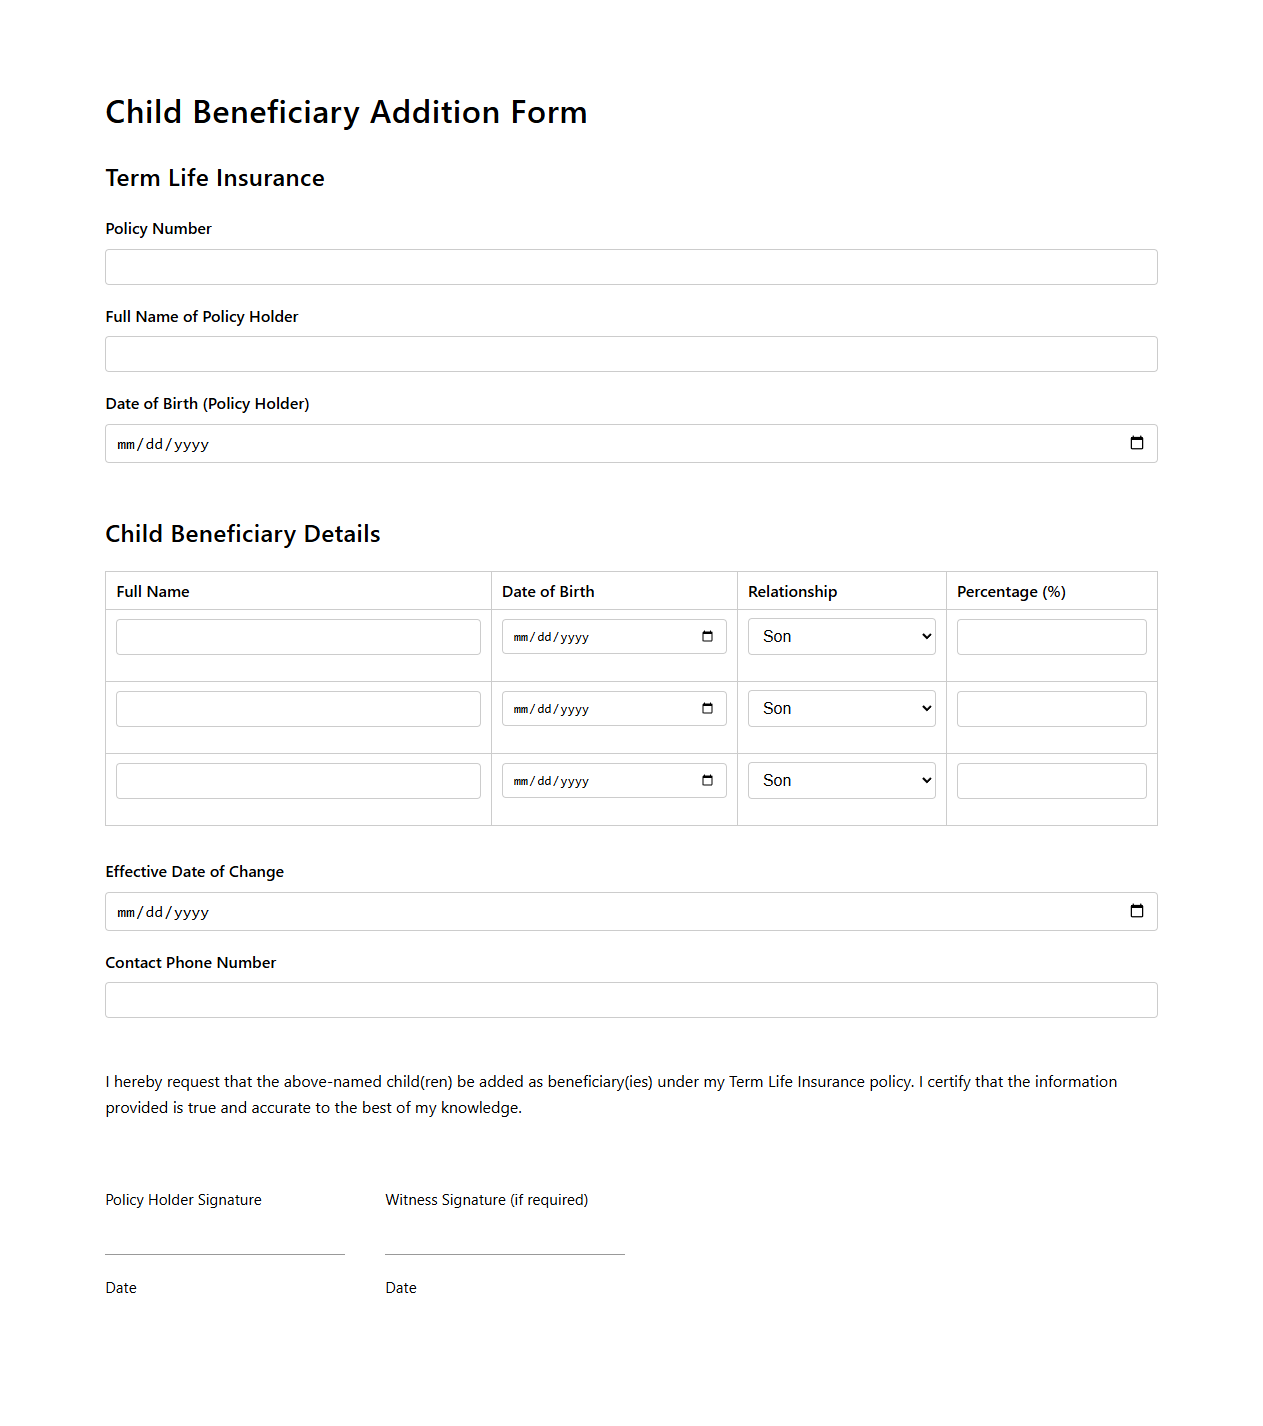
Task: Click the Full Name field in the first beneficiary row
Action: click(x=298, y=636)
